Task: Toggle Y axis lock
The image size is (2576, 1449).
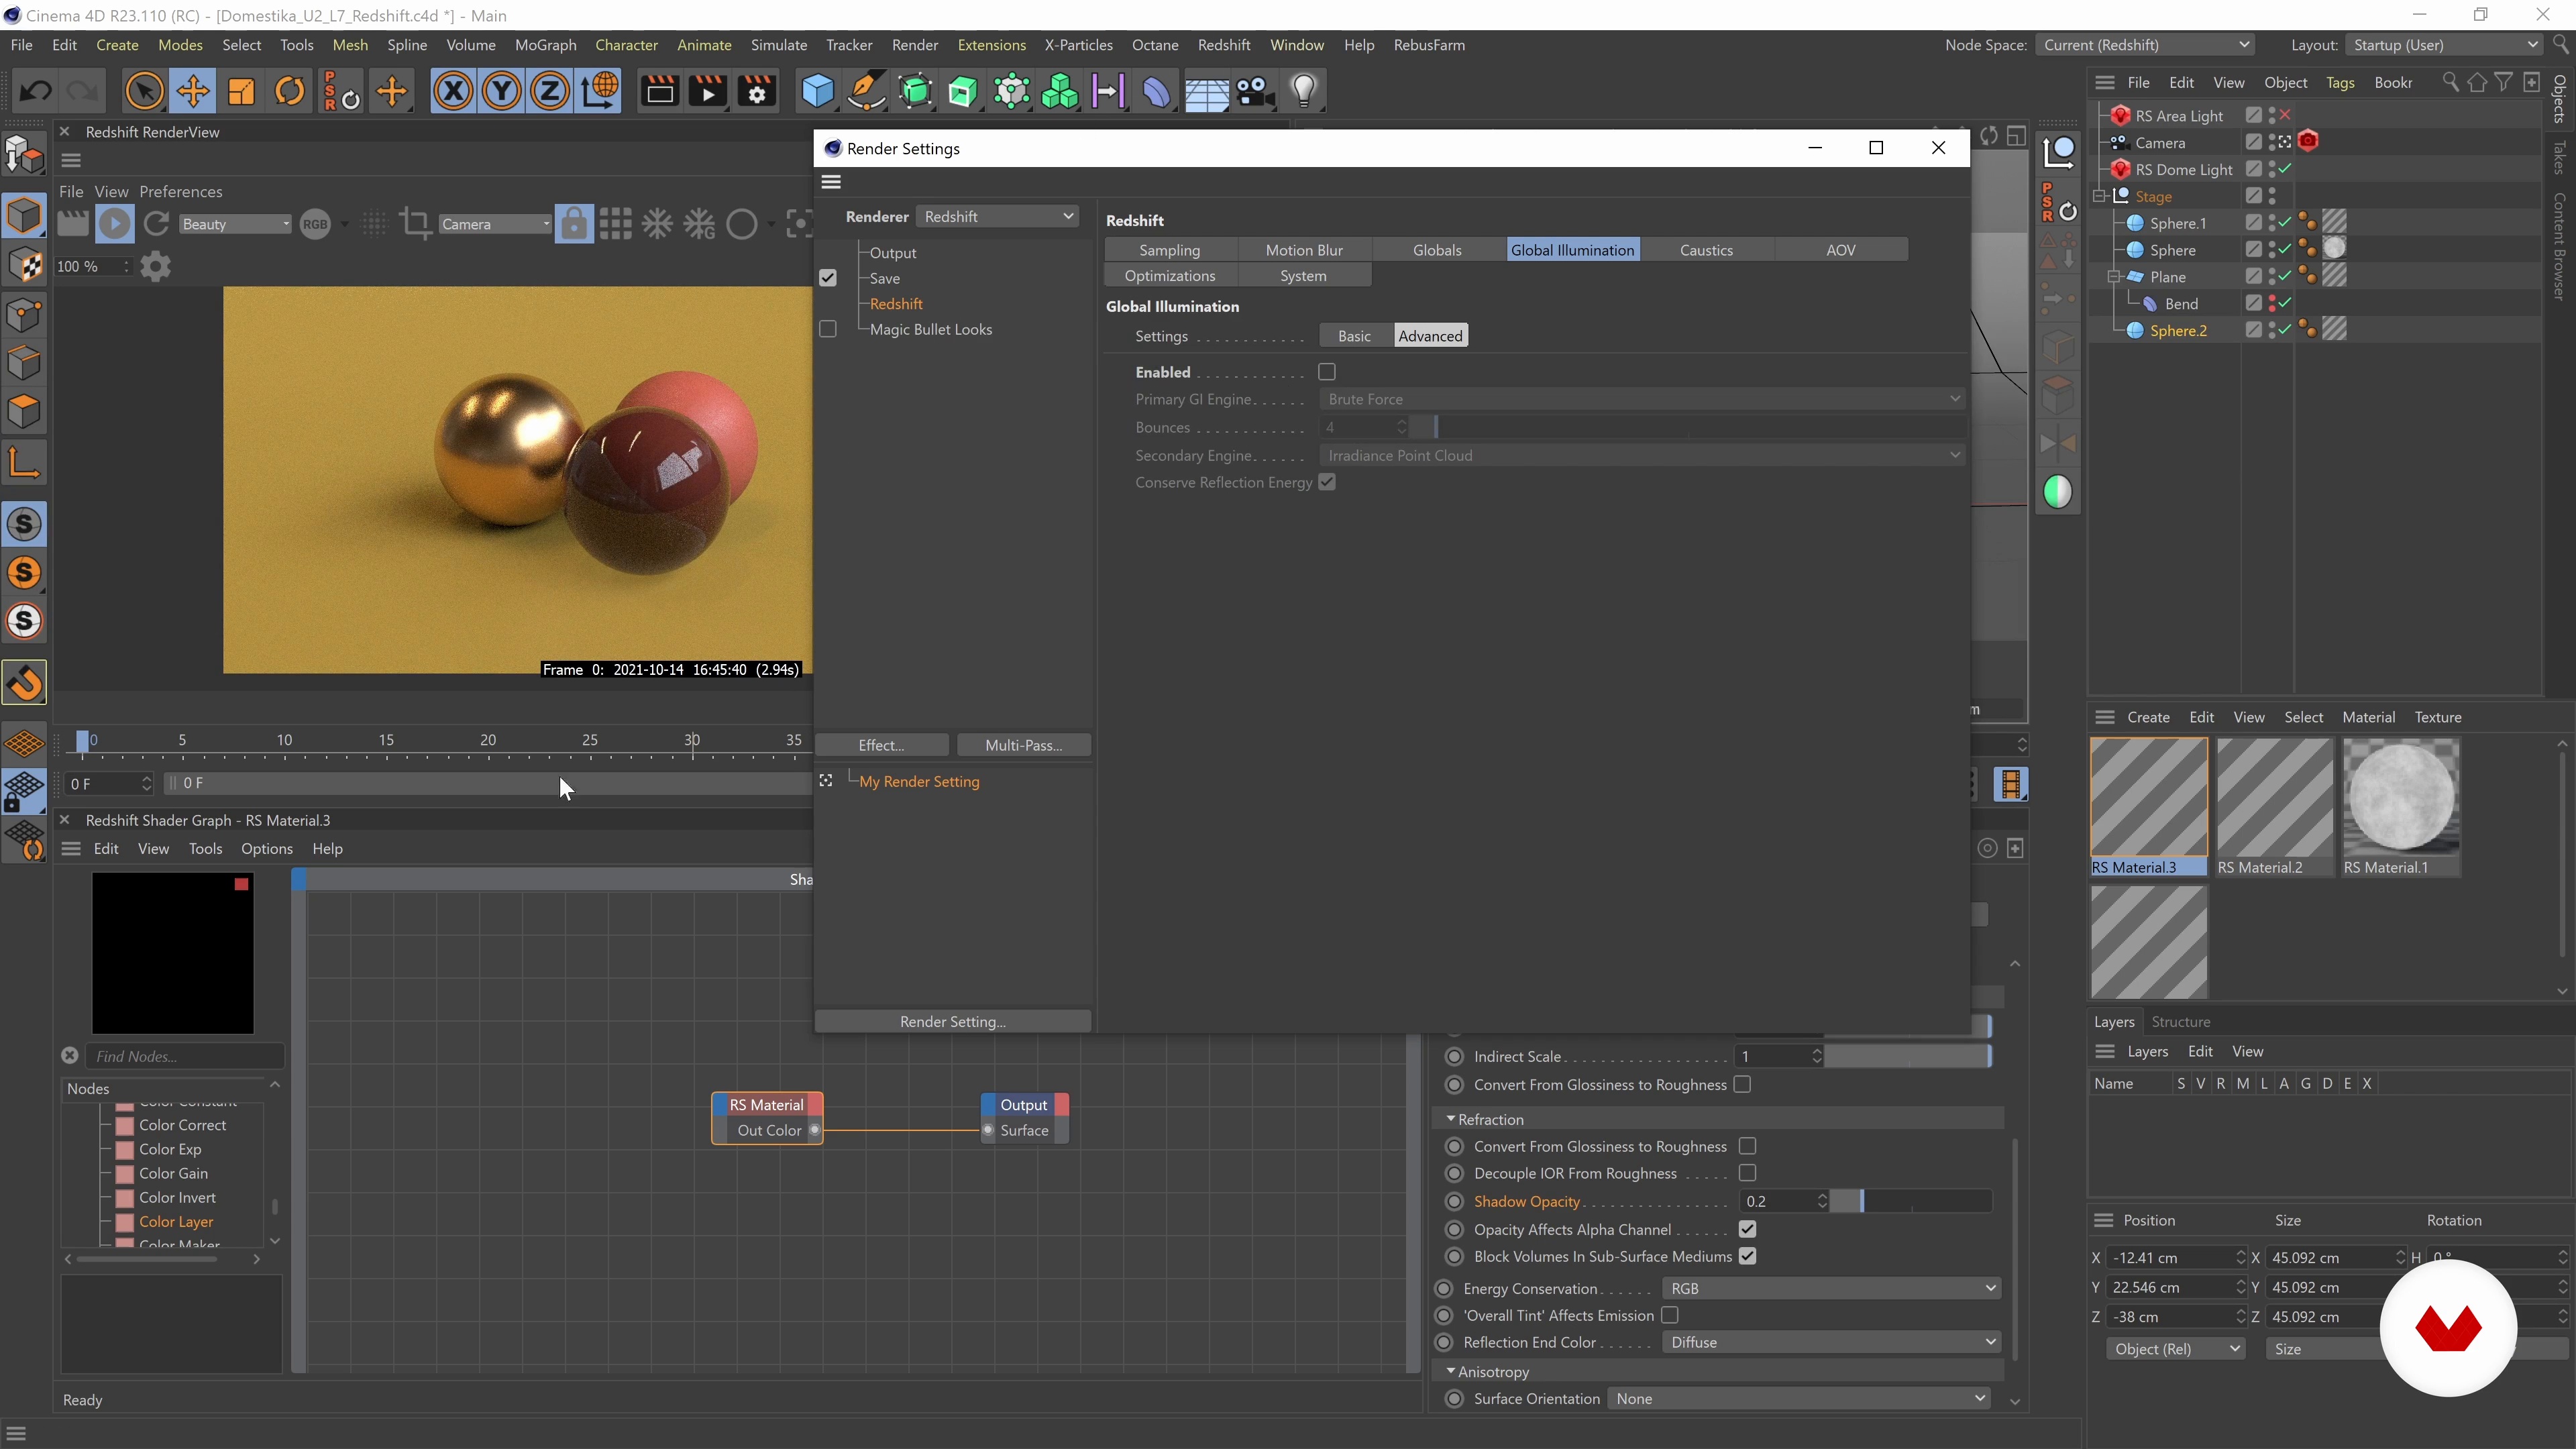Action: 502,91
